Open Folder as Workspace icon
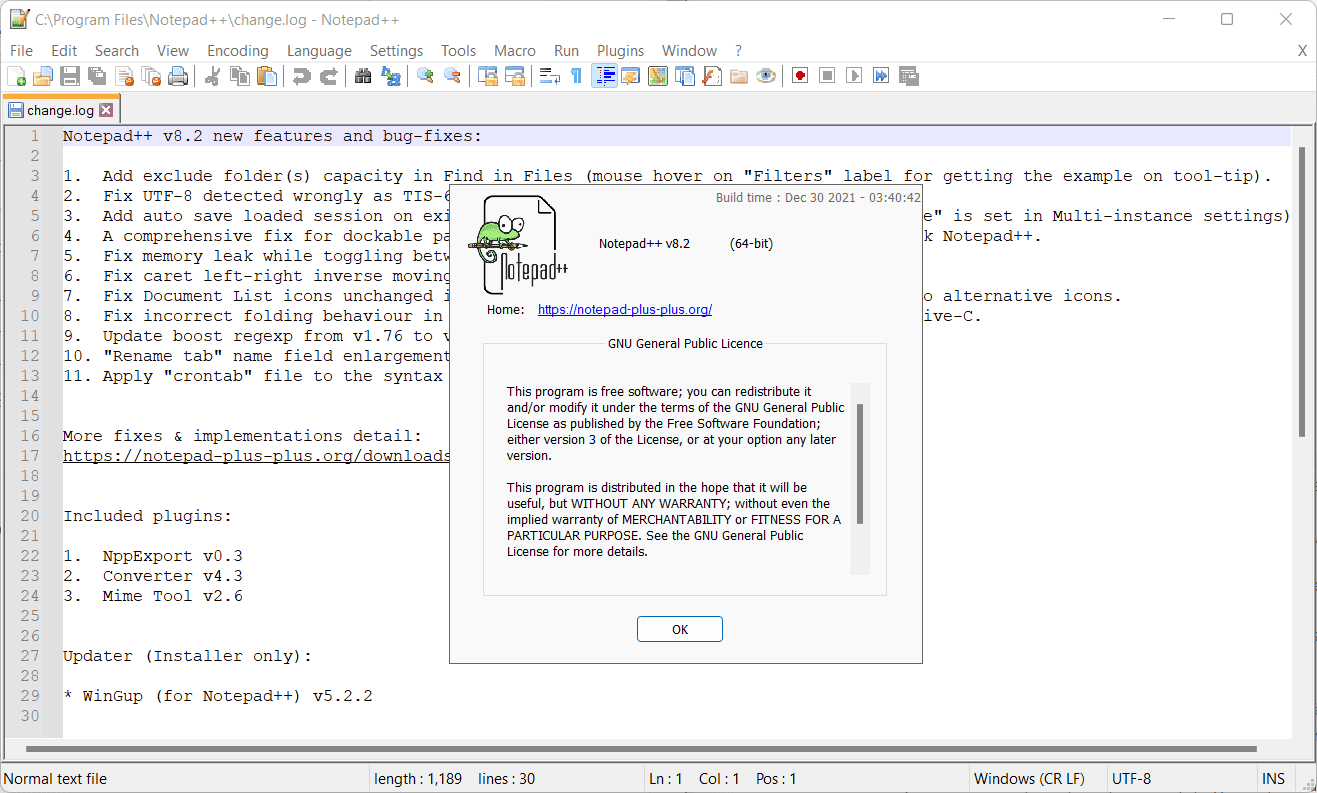 pyautogui.click(x=739, y=76)
